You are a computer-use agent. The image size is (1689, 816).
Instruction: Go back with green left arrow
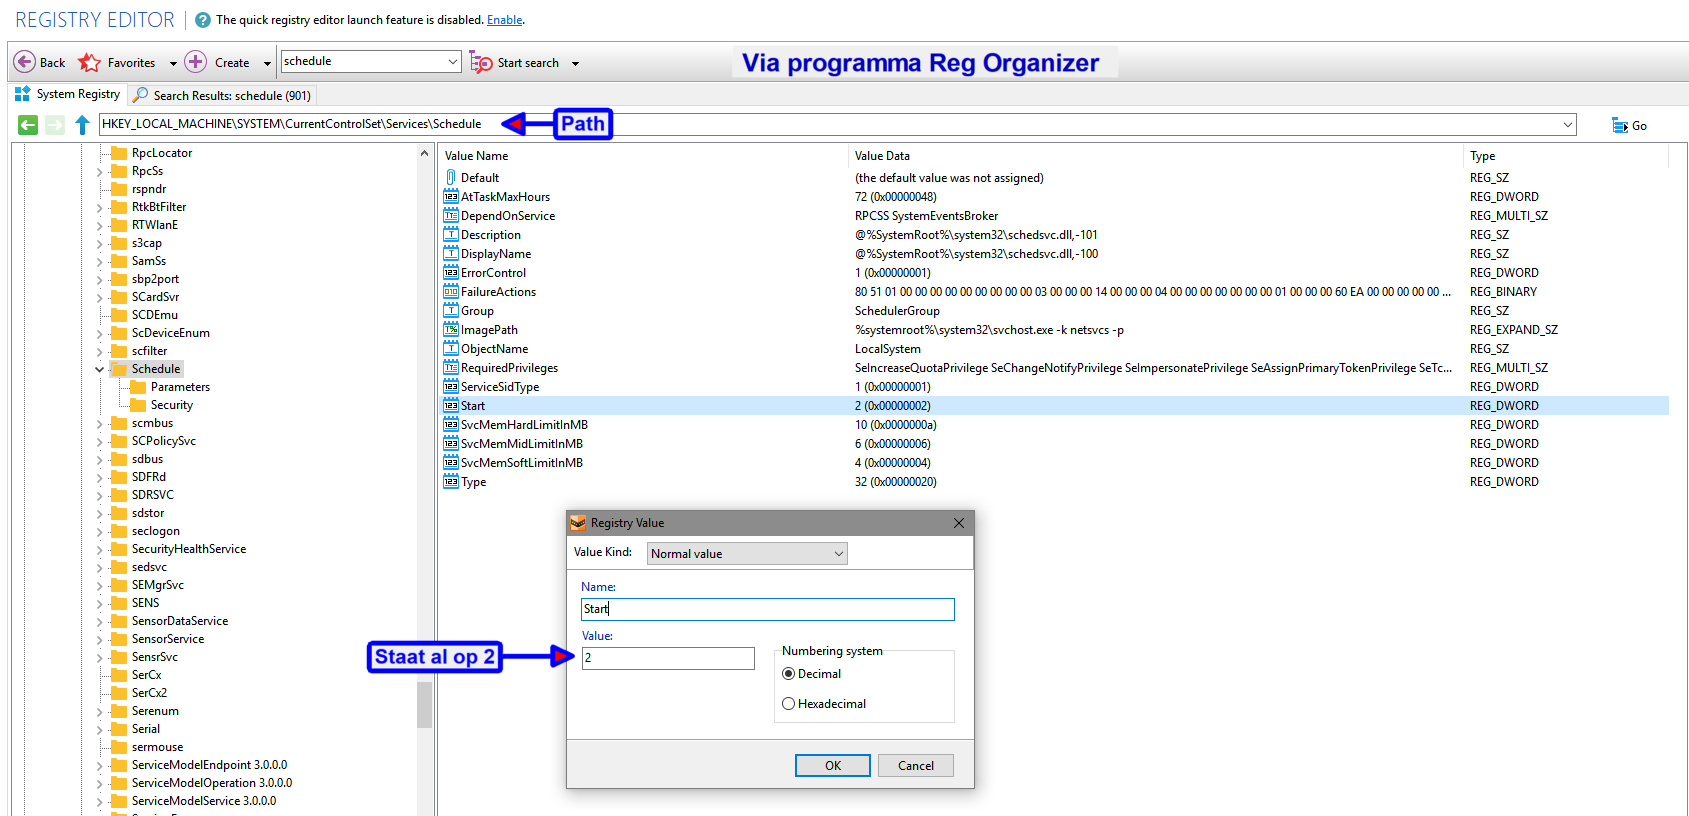pyautogui.click(x=28, y=125)
